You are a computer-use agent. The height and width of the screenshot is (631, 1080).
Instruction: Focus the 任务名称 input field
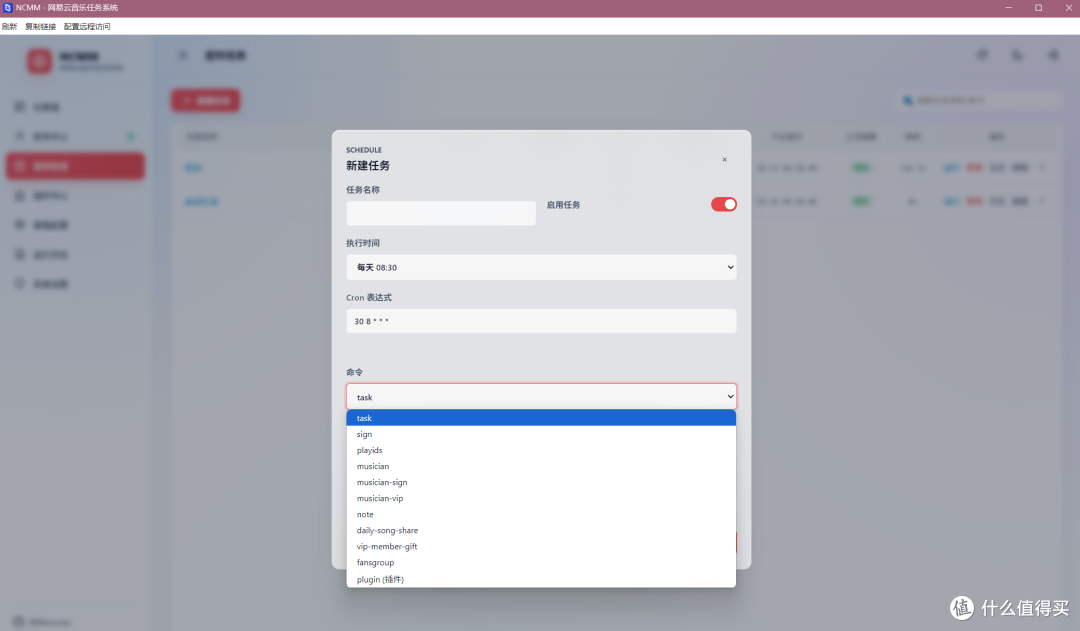click(441, 213)
